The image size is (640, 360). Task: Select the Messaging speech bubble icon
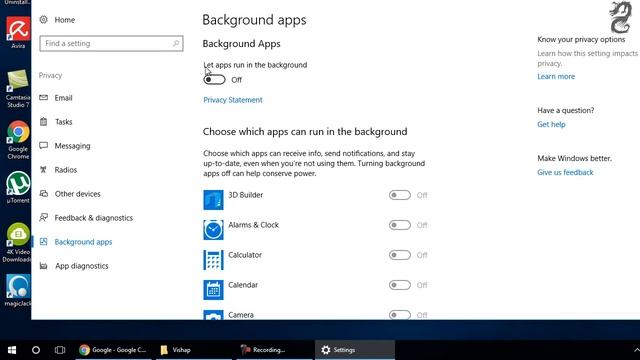coord(44,145)
